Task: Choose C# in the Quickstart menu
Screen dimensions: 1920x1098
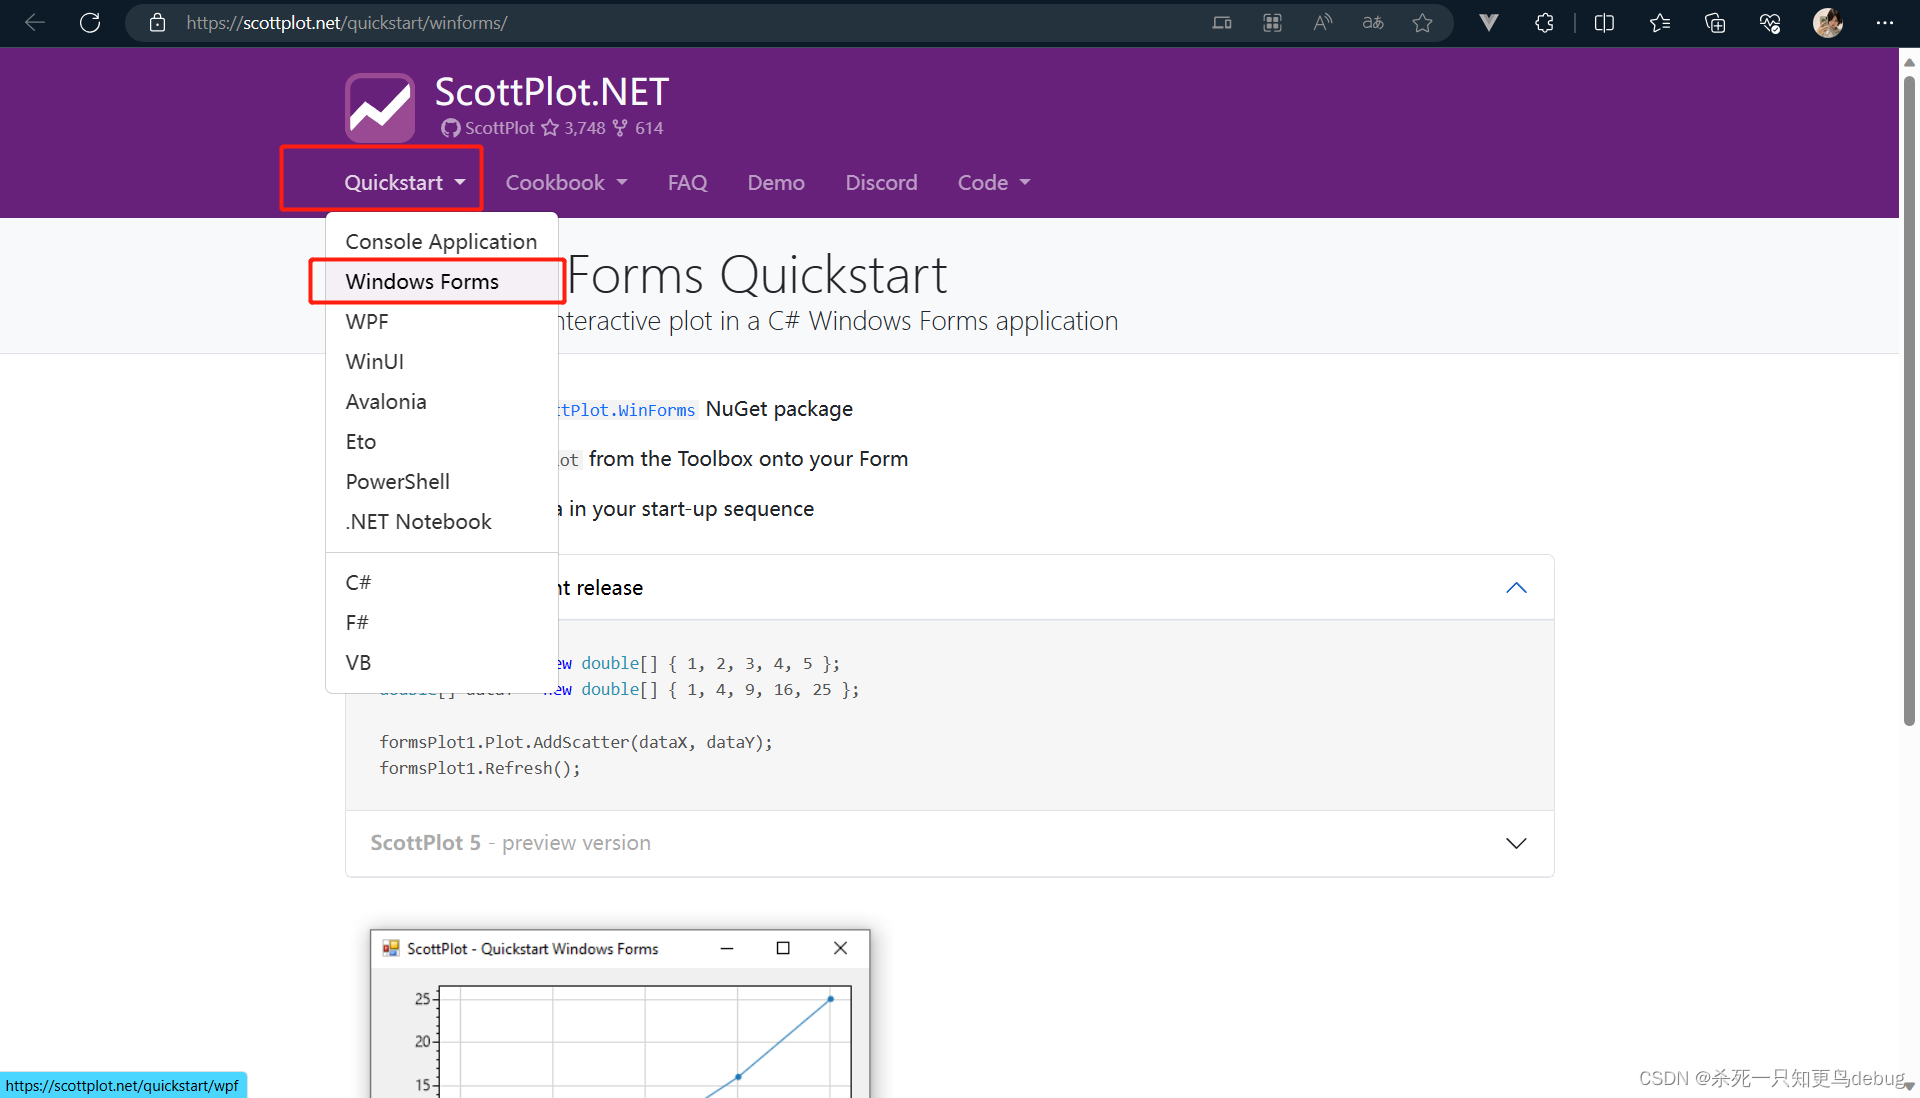Action: coord(441,582)
